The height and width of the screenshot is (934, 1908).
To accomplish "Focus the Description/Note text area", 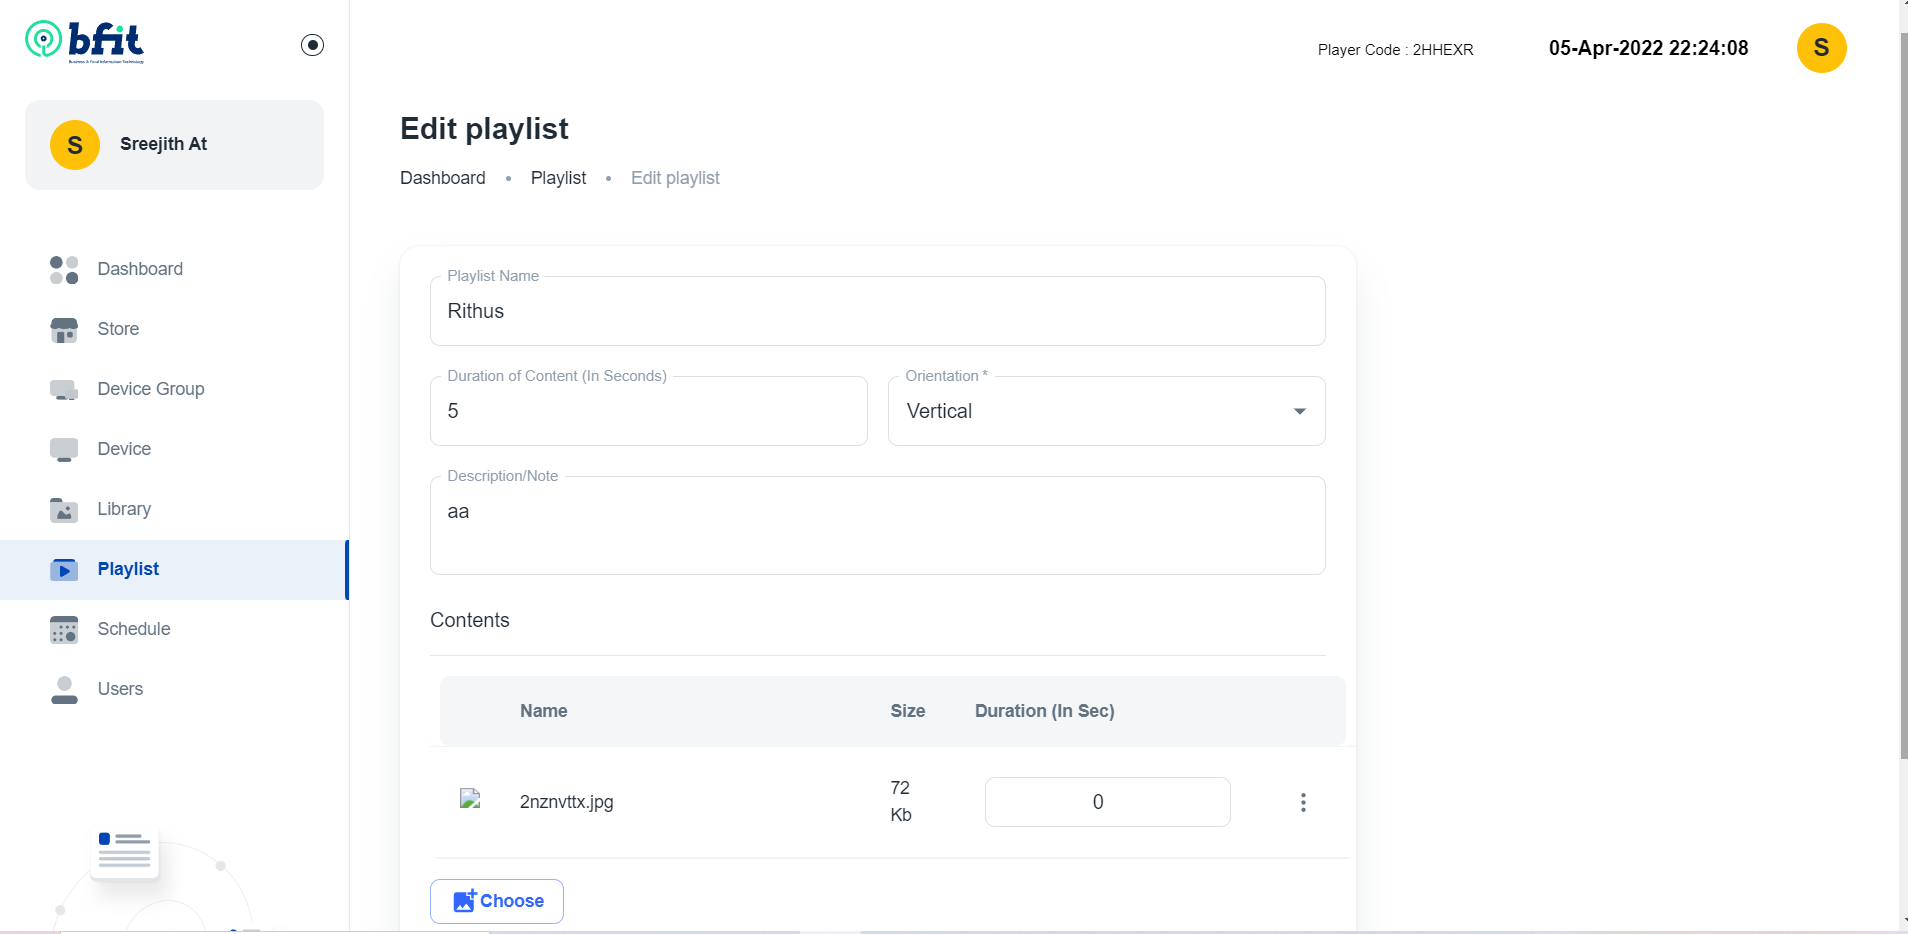I will [x=878, y=525].
